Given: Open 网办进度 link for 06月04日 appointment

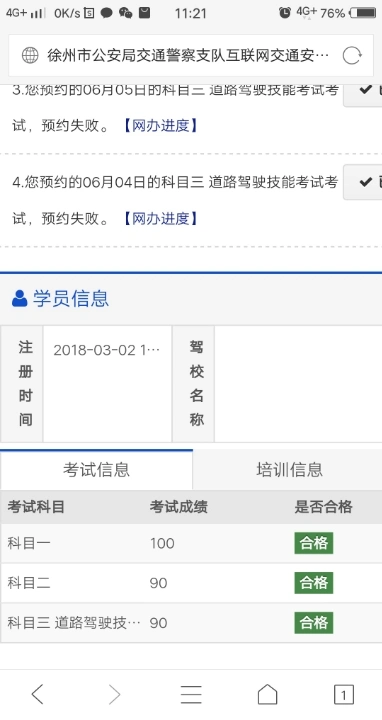Looking at the screenshot, I should pos(161,218).
